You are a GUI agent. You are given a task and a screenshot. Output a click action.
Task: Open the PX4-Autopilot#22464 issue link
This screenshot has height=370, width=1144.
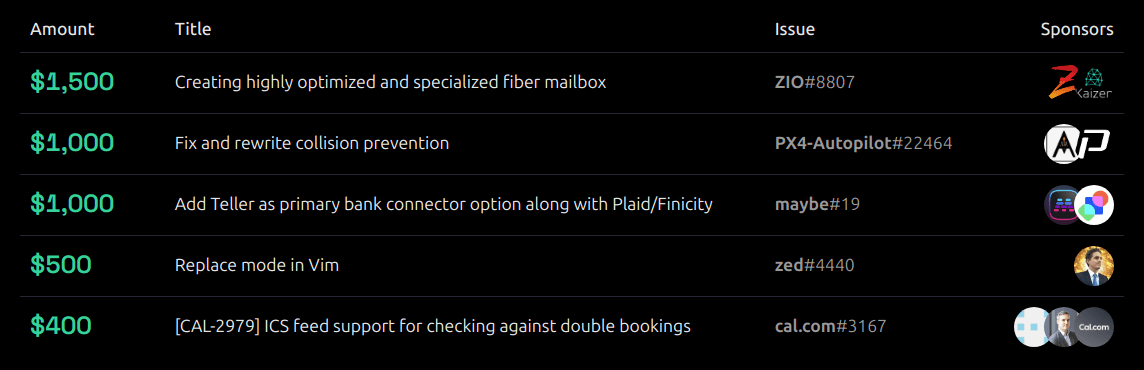(x=863, y=144)
